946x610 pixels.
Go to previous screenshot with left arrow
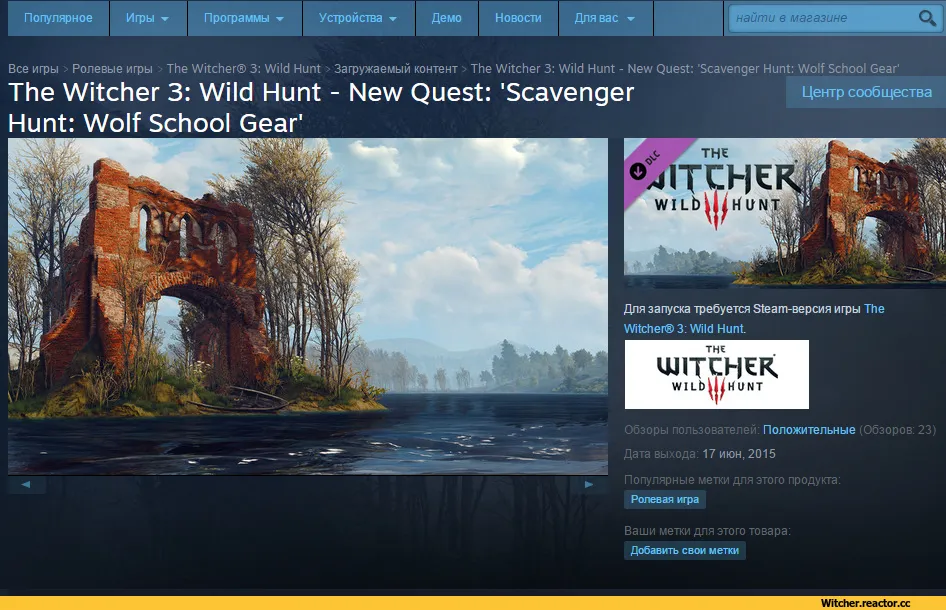point(26,485)
